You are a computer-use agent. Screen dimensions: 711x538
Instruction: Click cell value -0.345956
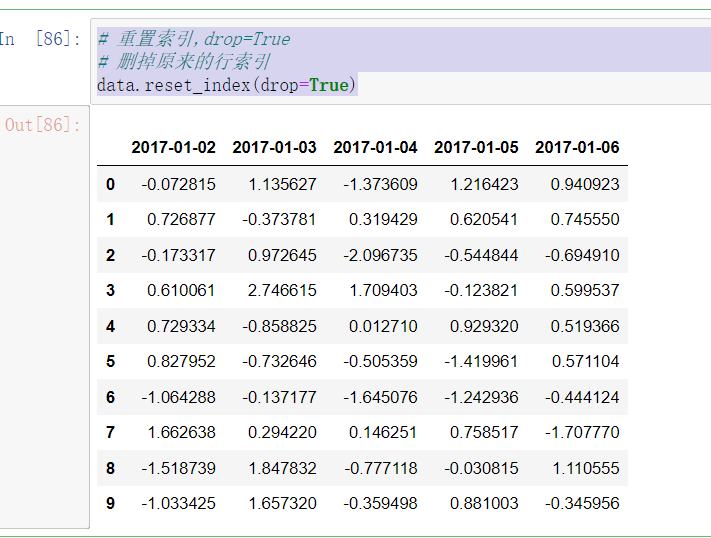(x=582, y=504)
